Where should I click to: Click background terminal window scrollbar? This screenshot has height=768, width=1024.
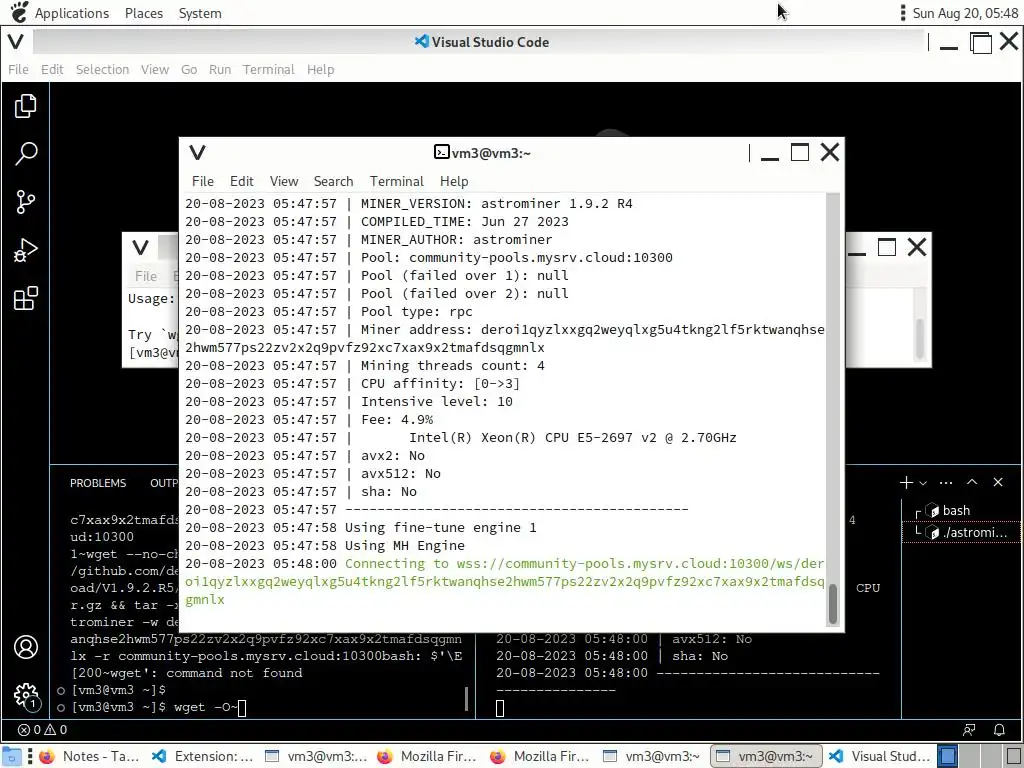tap(920, 338)
